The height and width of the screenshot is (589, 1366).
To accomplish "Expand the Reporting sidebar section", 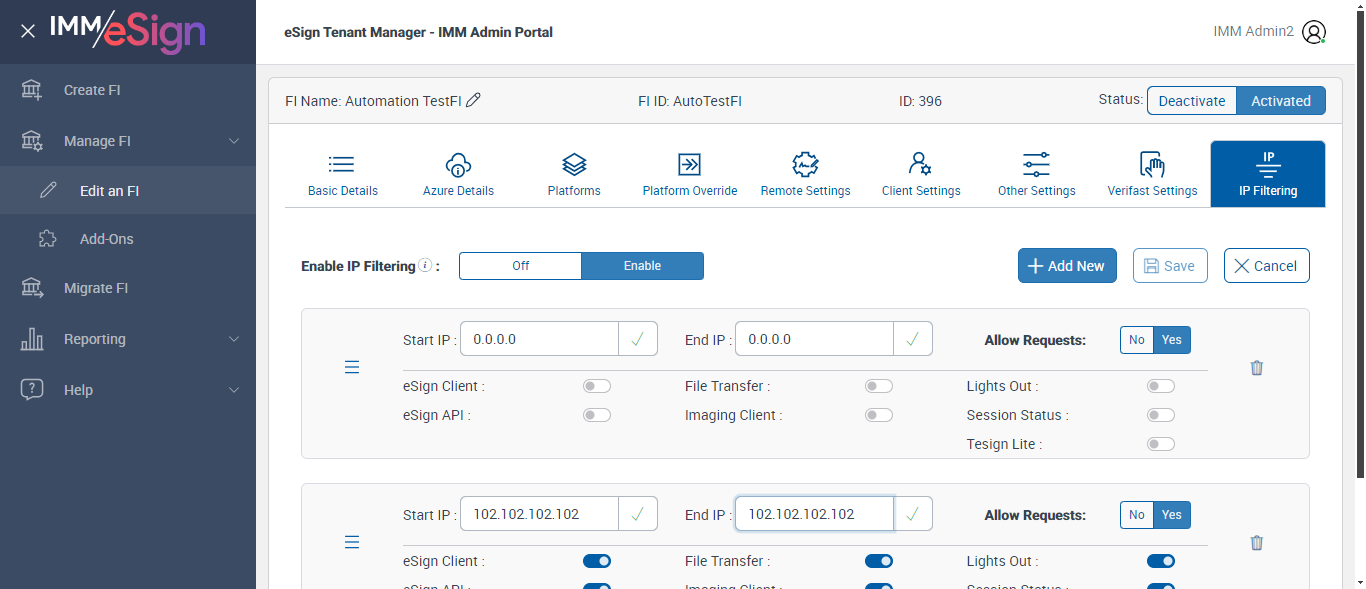I will point(234,339).
